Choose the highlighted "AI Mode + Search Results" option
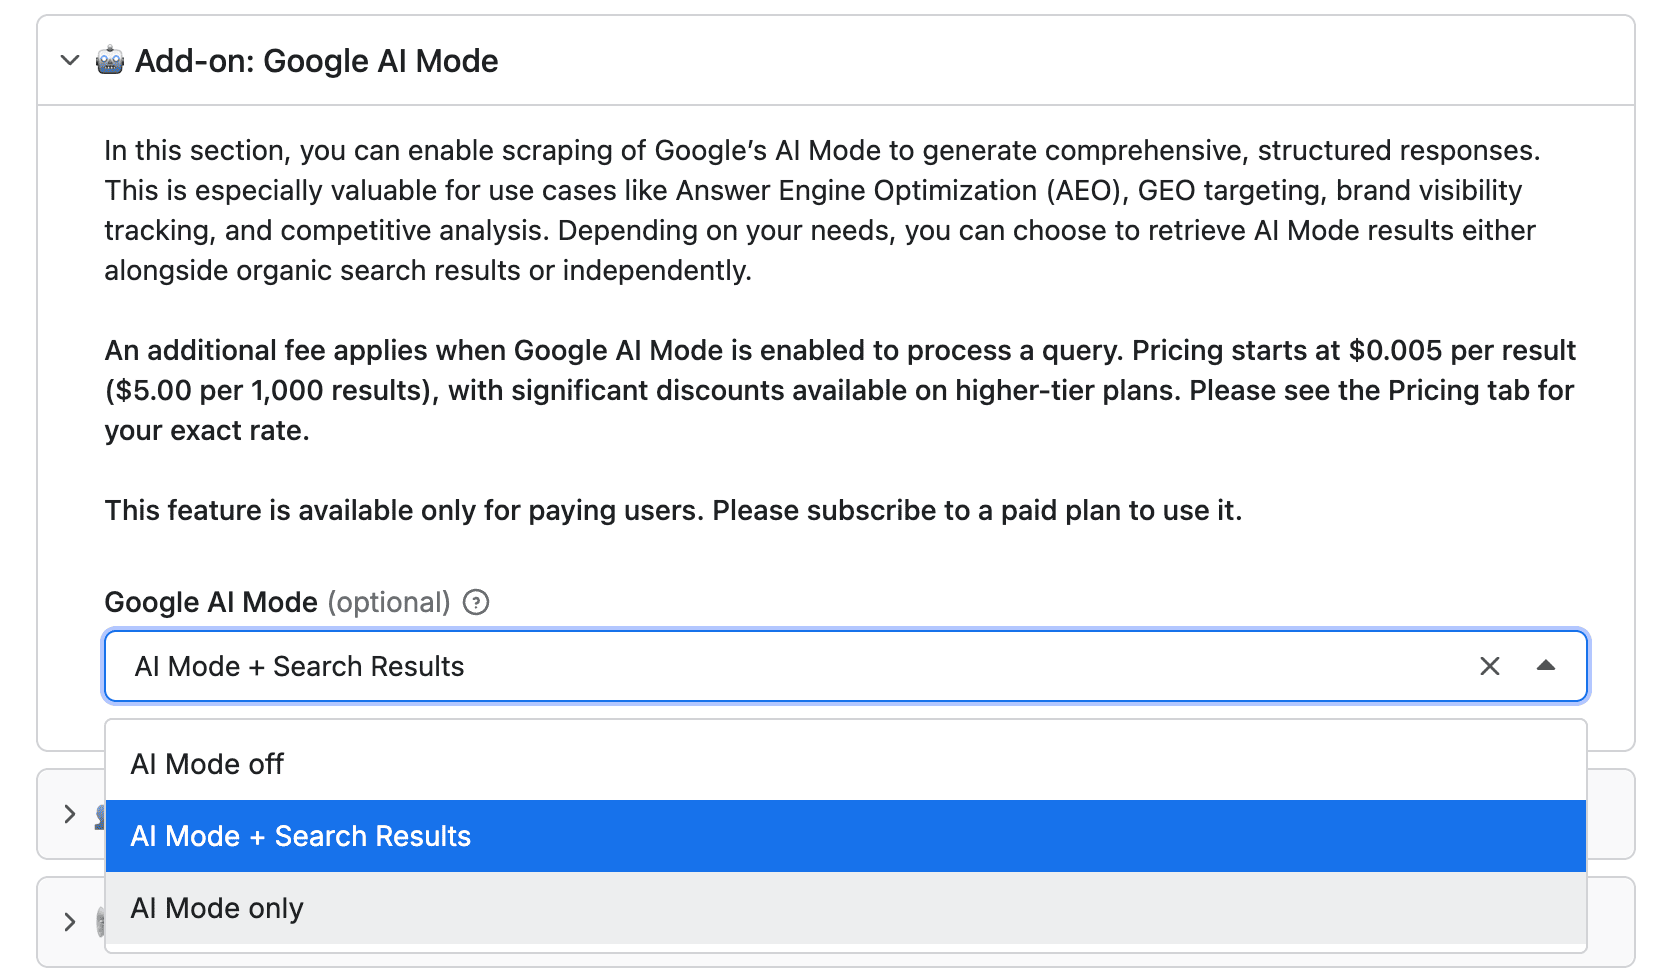This screenshot has height=980, width=1678. 301,836
